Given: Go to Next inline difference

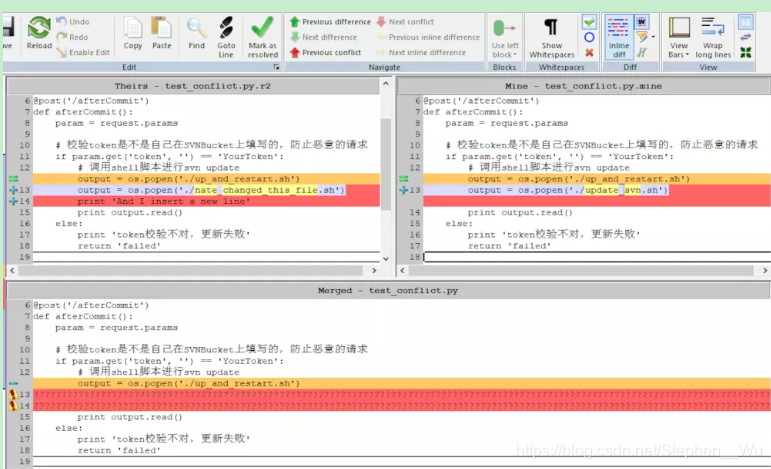Looking at the screenshot, I should (421, 52).
